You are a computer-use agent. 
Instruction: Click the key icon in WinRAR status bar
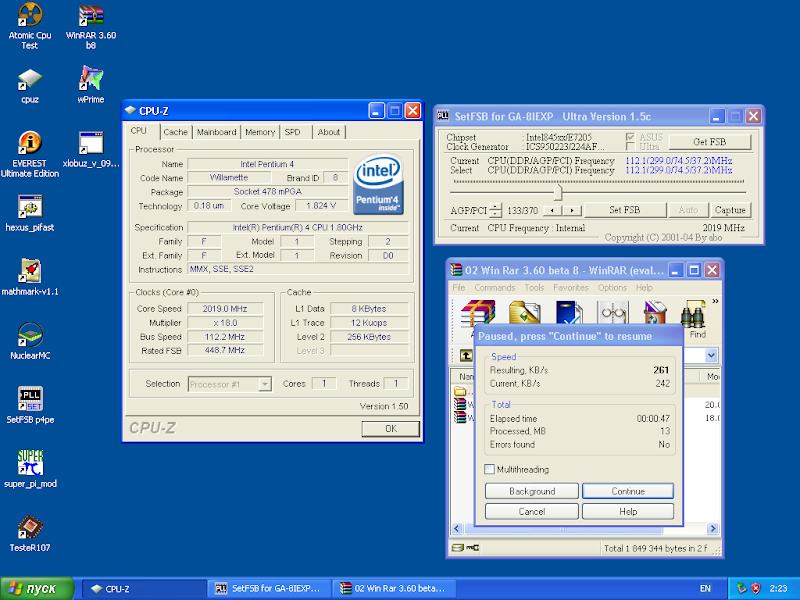(473, 547)
